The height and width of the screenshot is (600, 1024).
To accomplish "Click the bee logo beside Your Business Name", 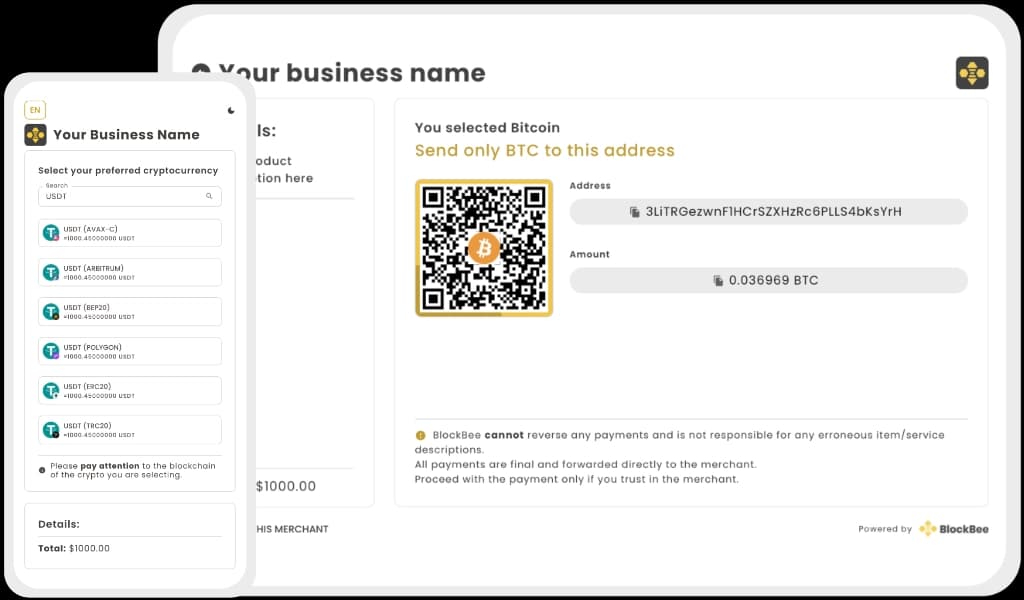I will click(x=35, y=134).
